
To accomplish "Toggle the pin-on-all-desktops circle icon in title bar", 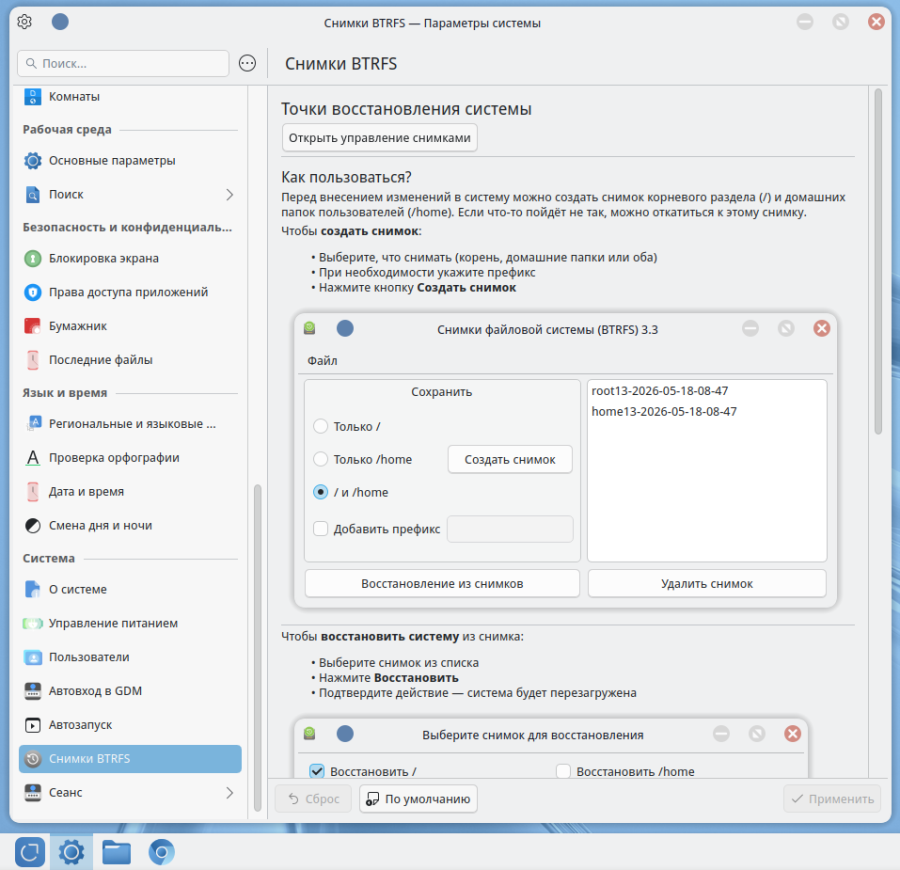I will [x=60, y=22].
